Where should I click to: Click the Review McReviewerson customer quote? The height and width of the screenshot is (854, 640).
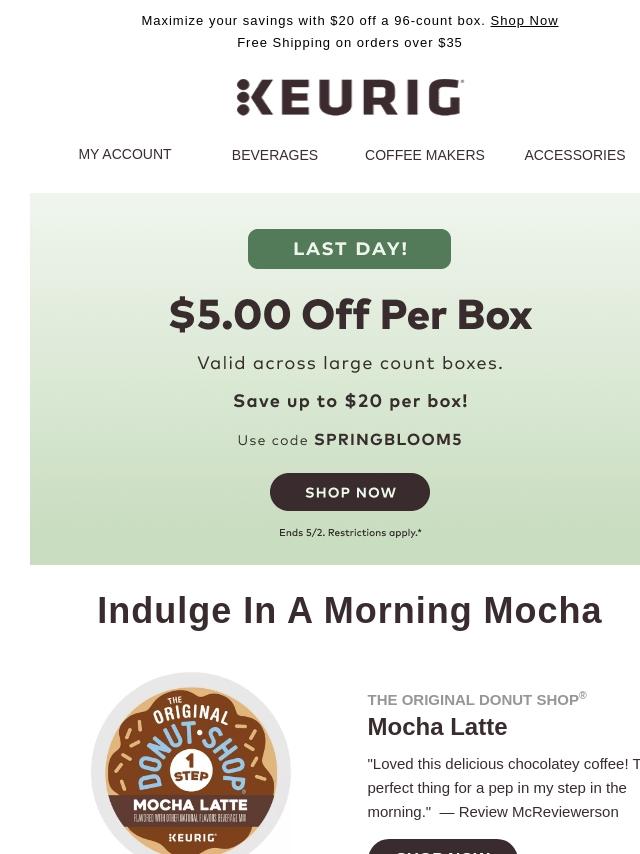coord(503,788)
